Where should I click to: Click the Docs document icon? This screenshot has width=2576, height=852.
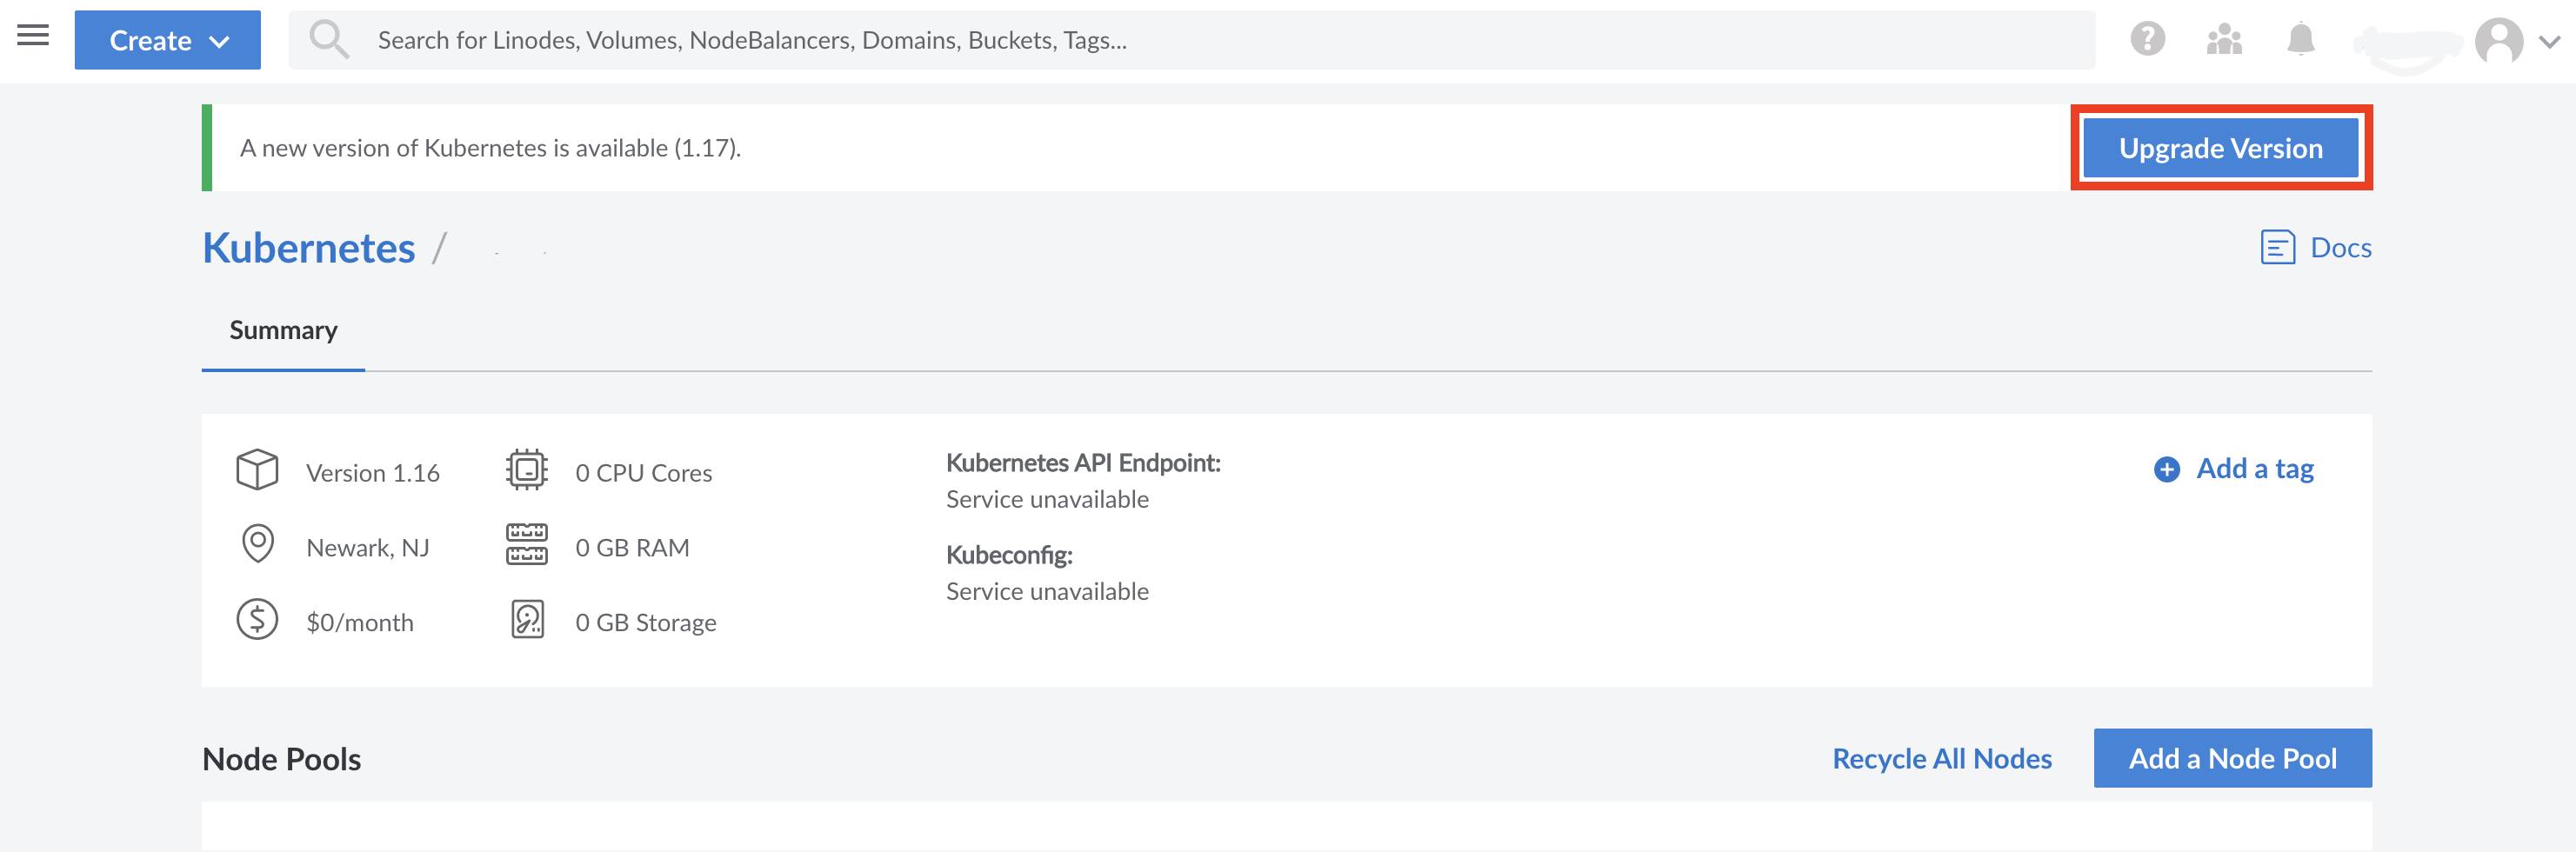click(2279, 246)
